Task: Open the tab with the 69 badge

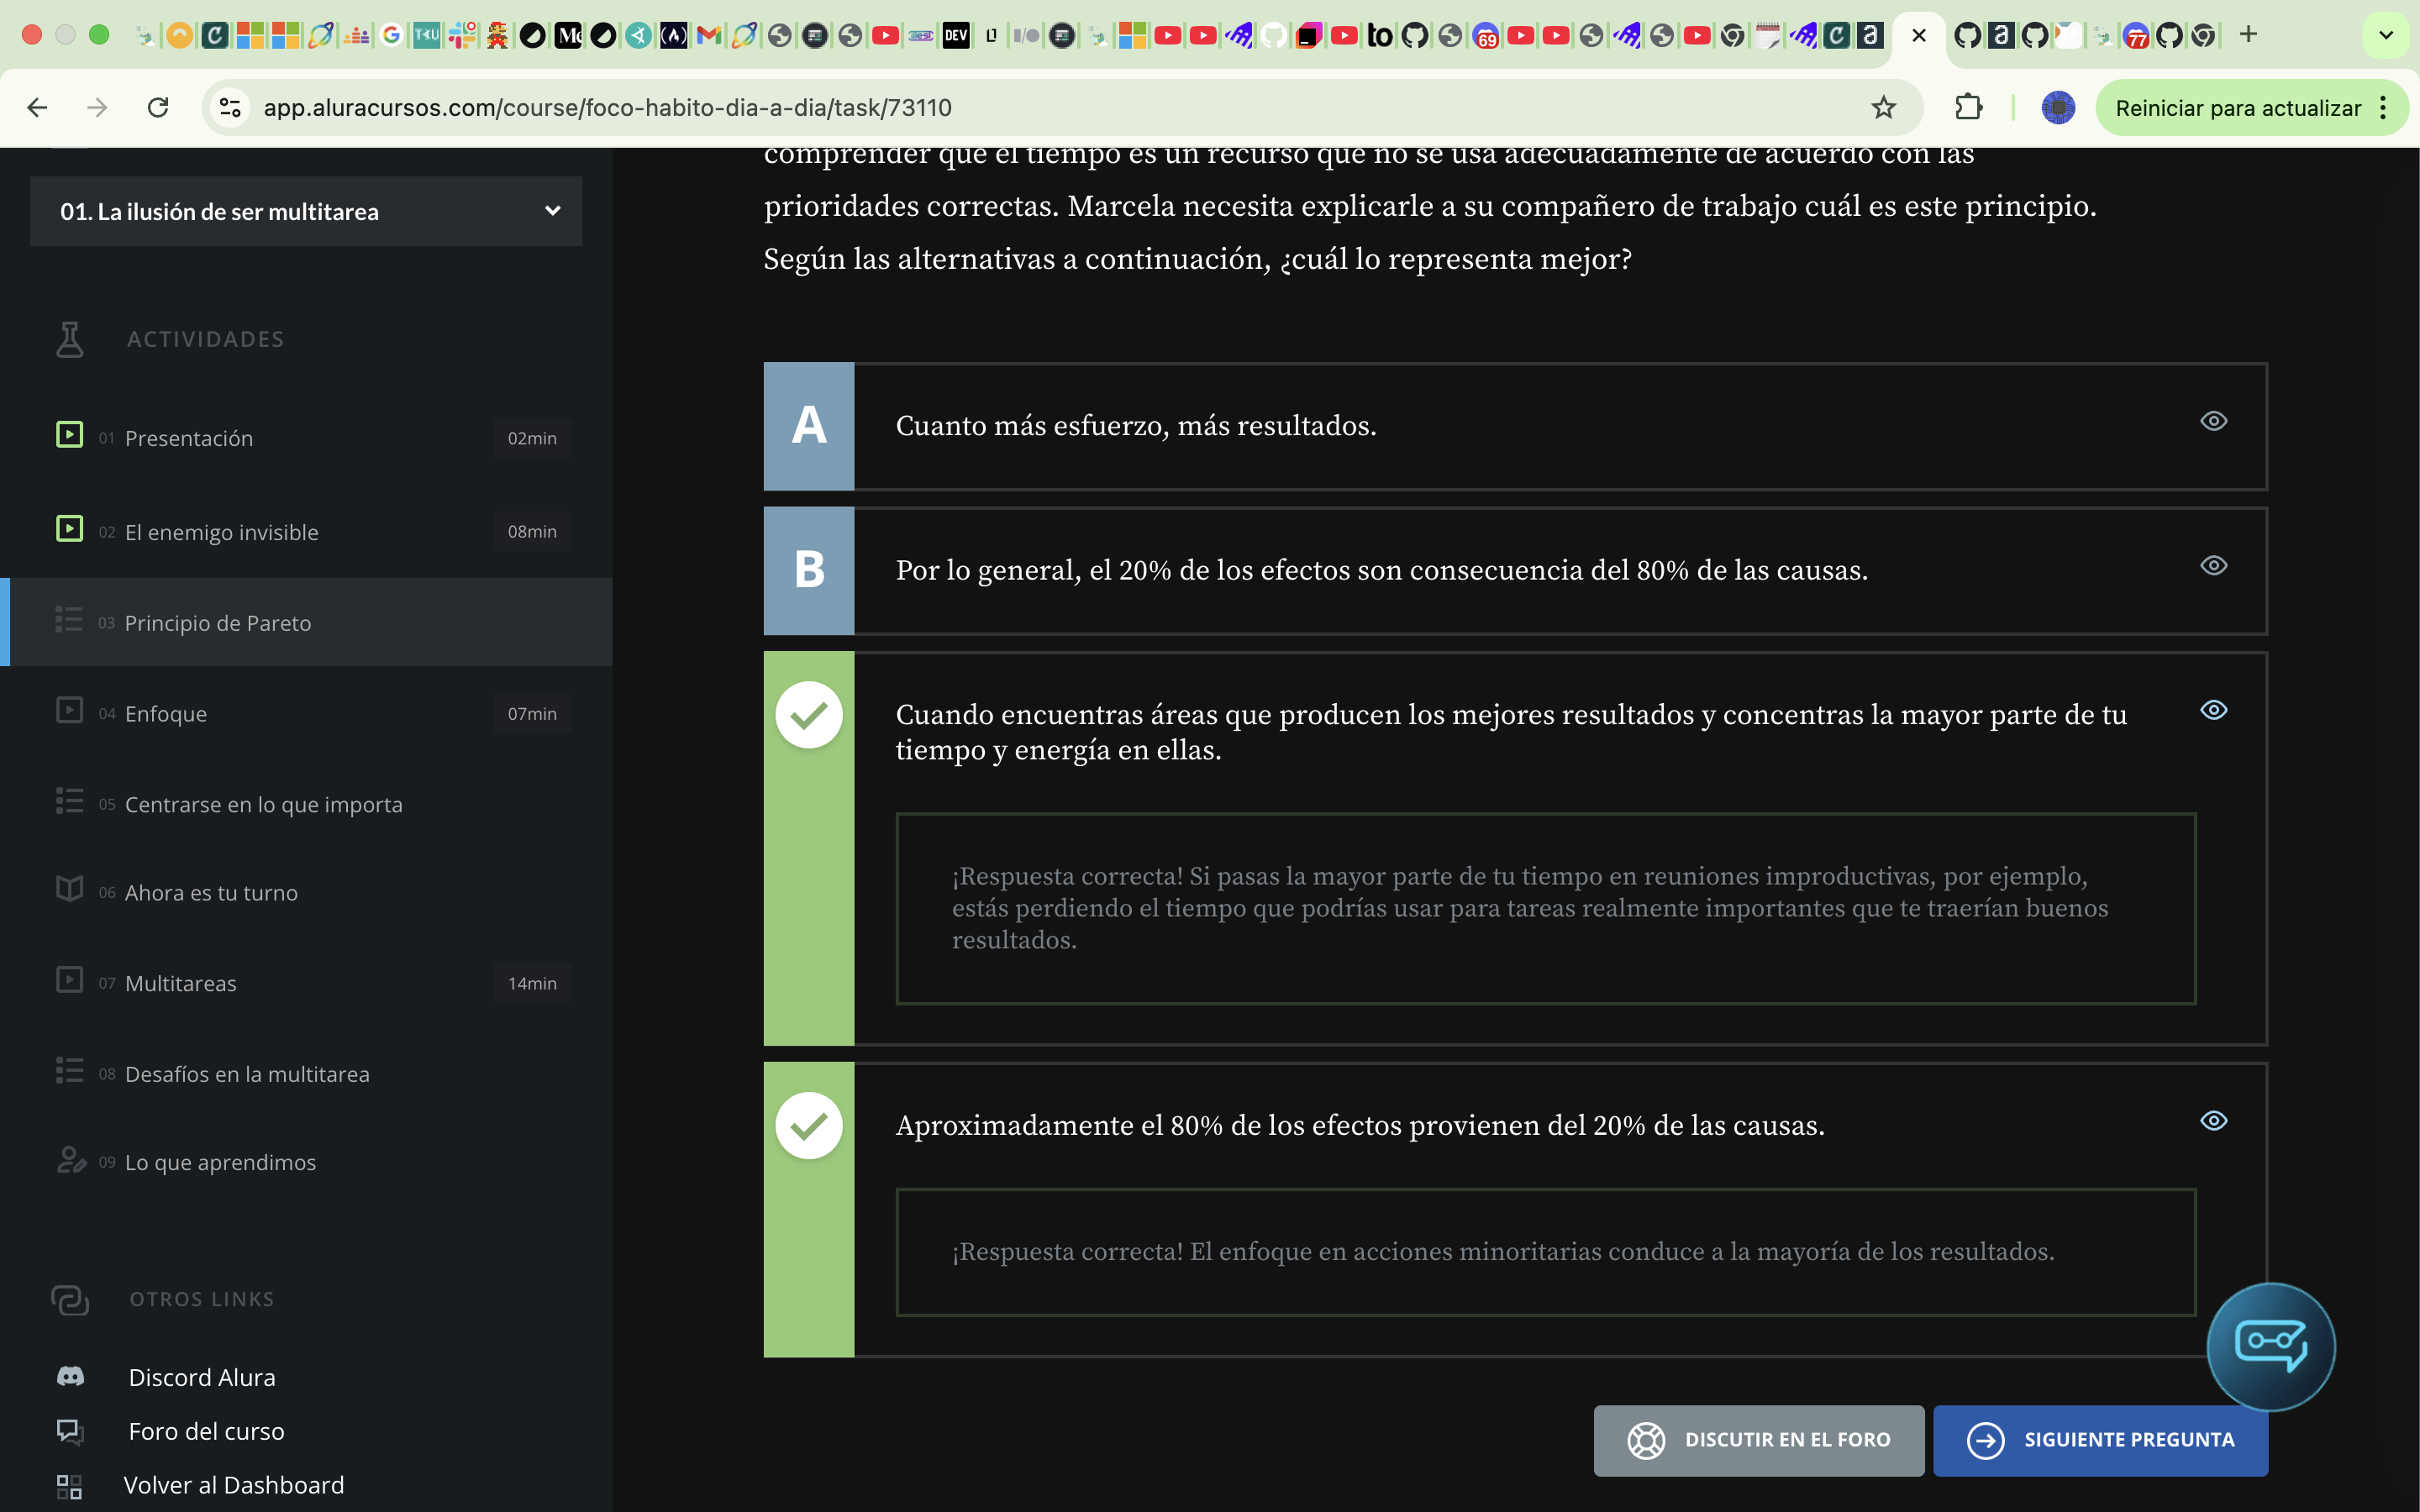Action: 1486,36
